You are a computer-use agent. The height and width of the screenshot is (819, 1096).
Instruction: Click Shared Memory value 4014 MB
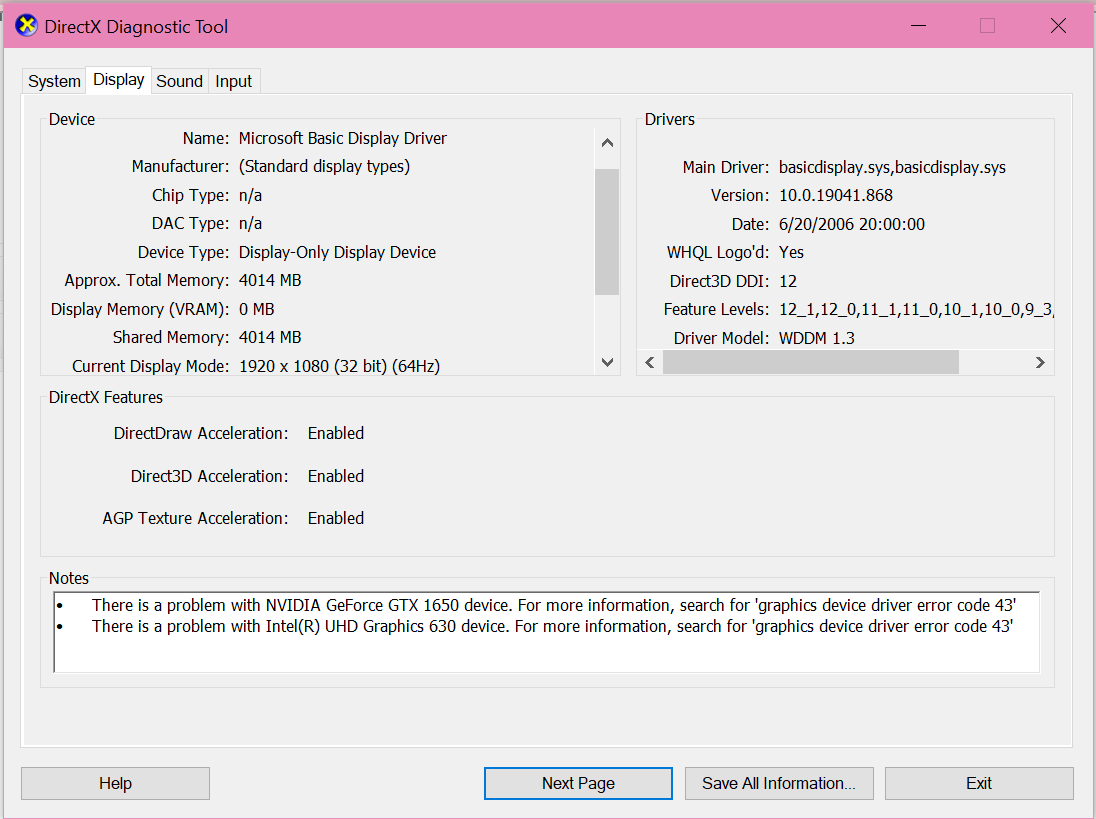270,338
